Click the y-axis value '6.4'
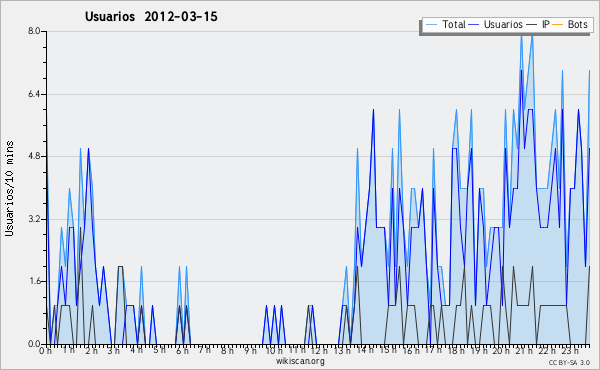This screenshot has height=370, width=600. click(x=34, y=94)
